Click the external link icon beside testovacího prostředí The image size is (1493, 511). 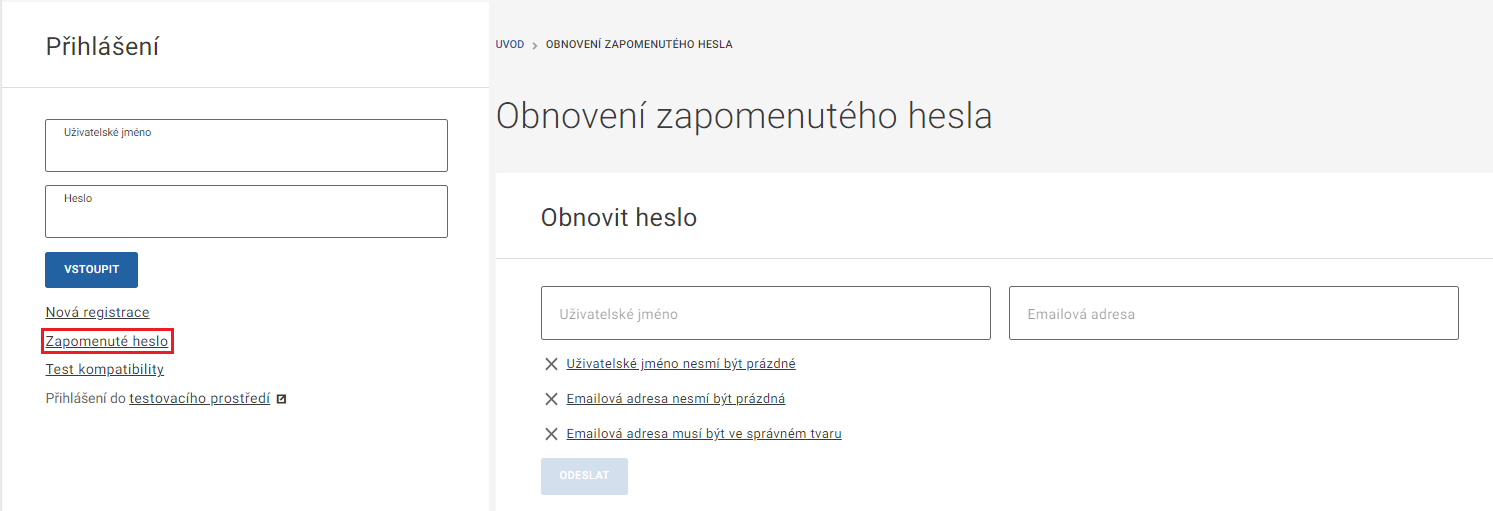pos(282,399)
